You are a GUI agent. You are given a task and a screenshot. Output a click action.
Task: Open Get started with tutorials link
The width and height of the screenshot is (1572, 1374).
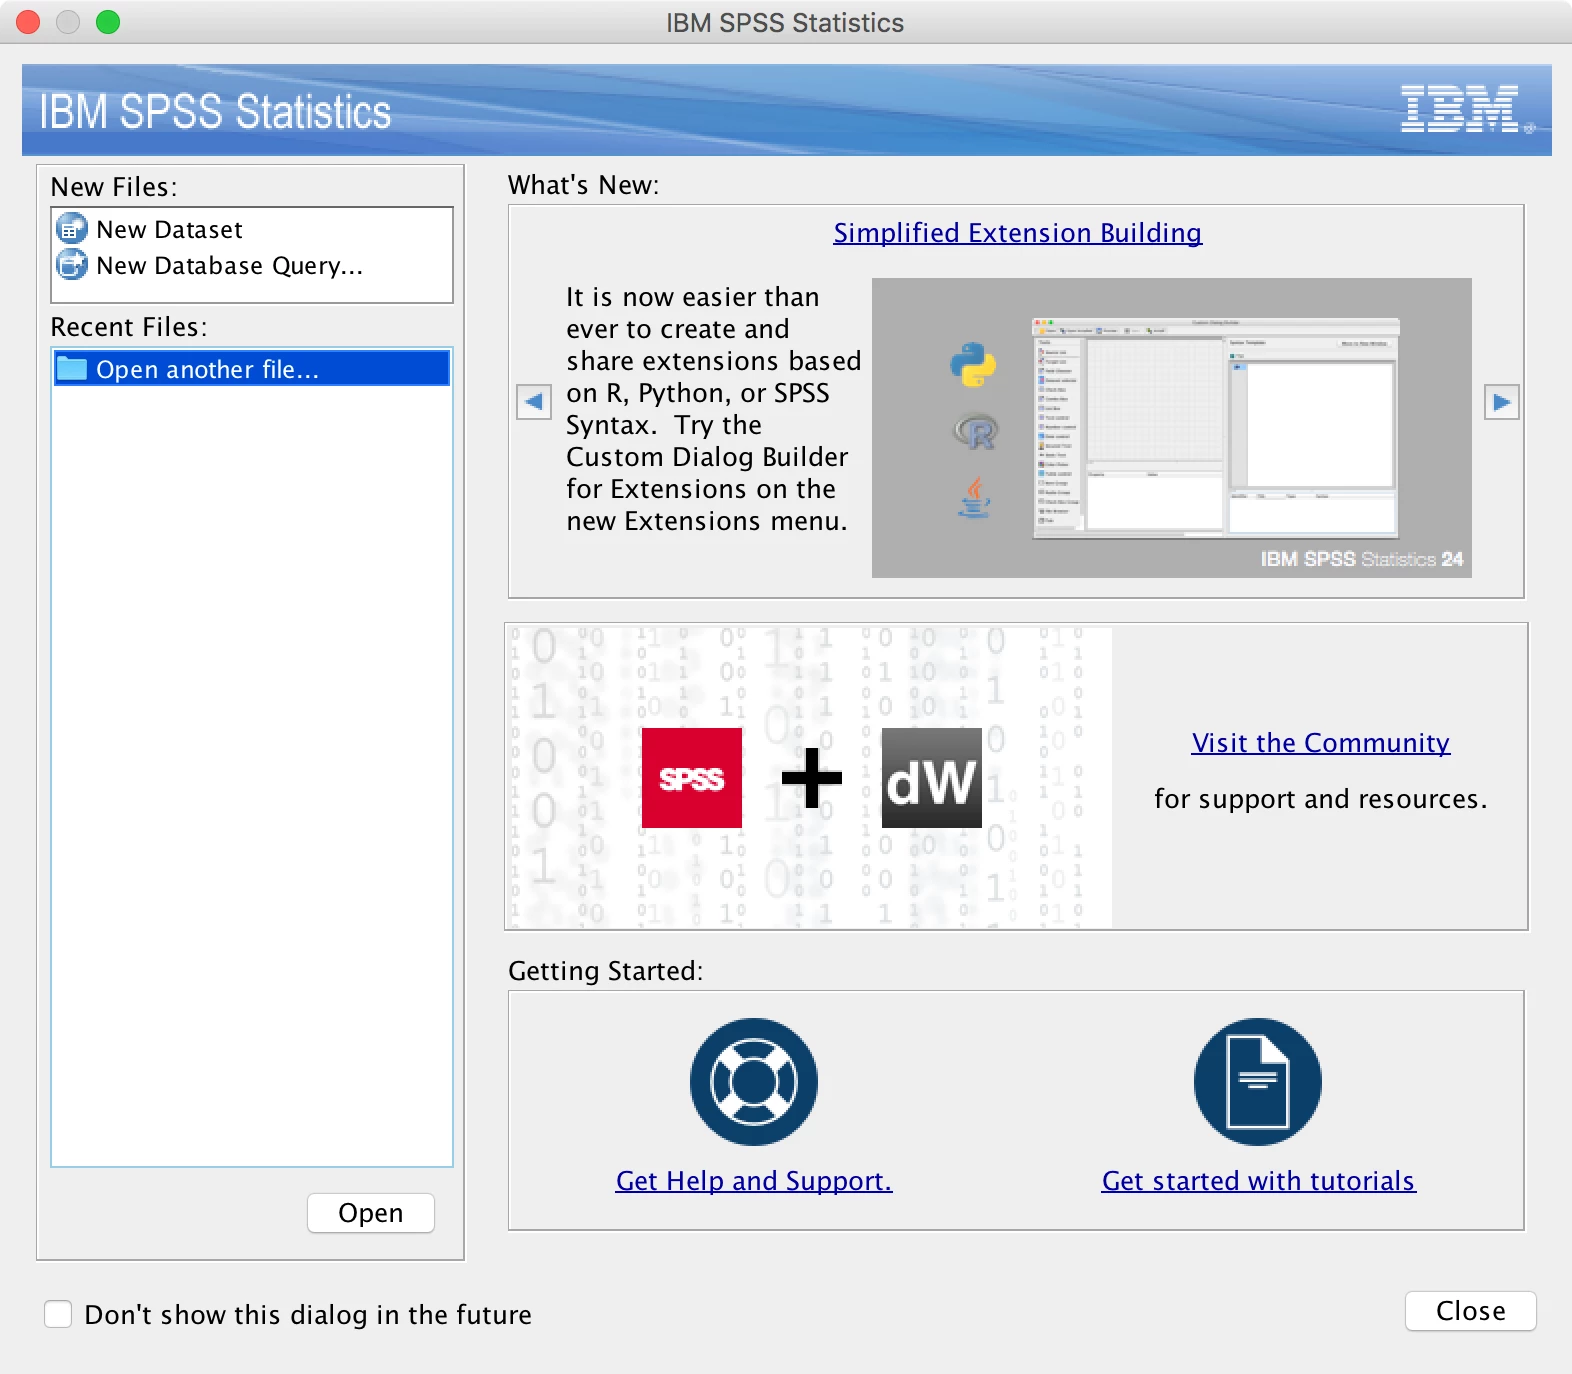point(1259,1181)
